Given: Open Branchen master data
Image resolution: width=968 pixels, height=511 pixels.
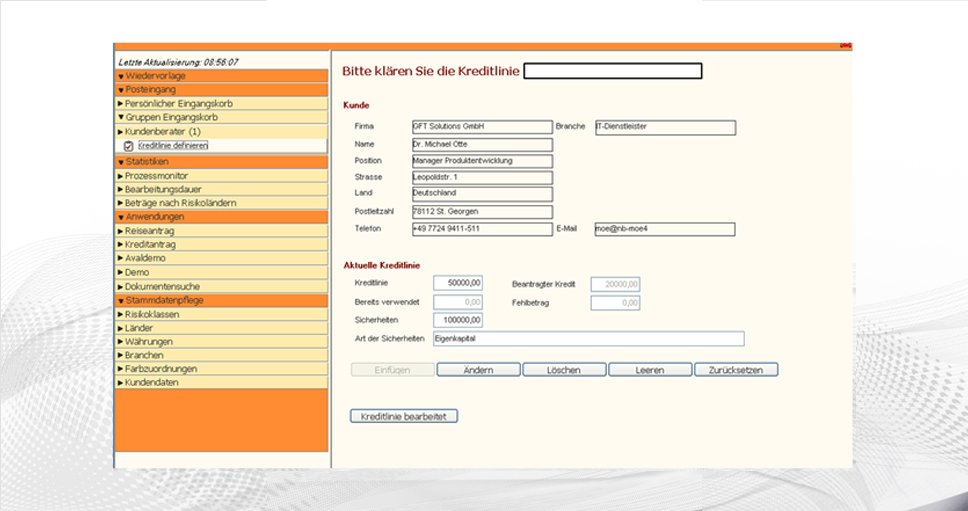Looking at the screenshot, I should [221, 355].
